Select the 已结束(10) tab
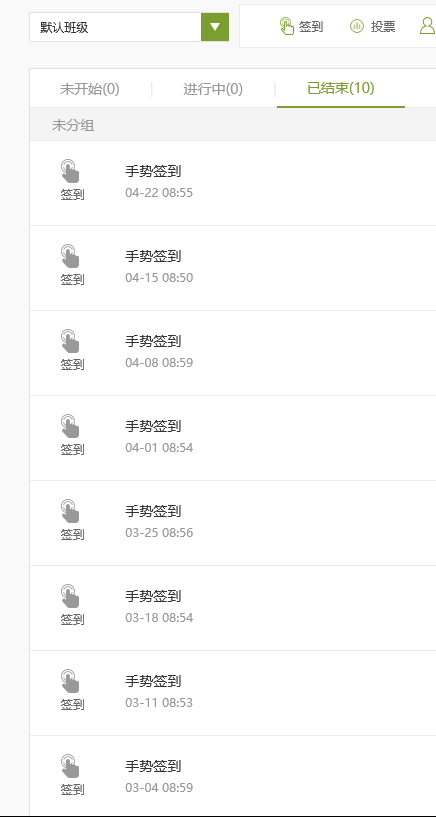 [341, 88]
